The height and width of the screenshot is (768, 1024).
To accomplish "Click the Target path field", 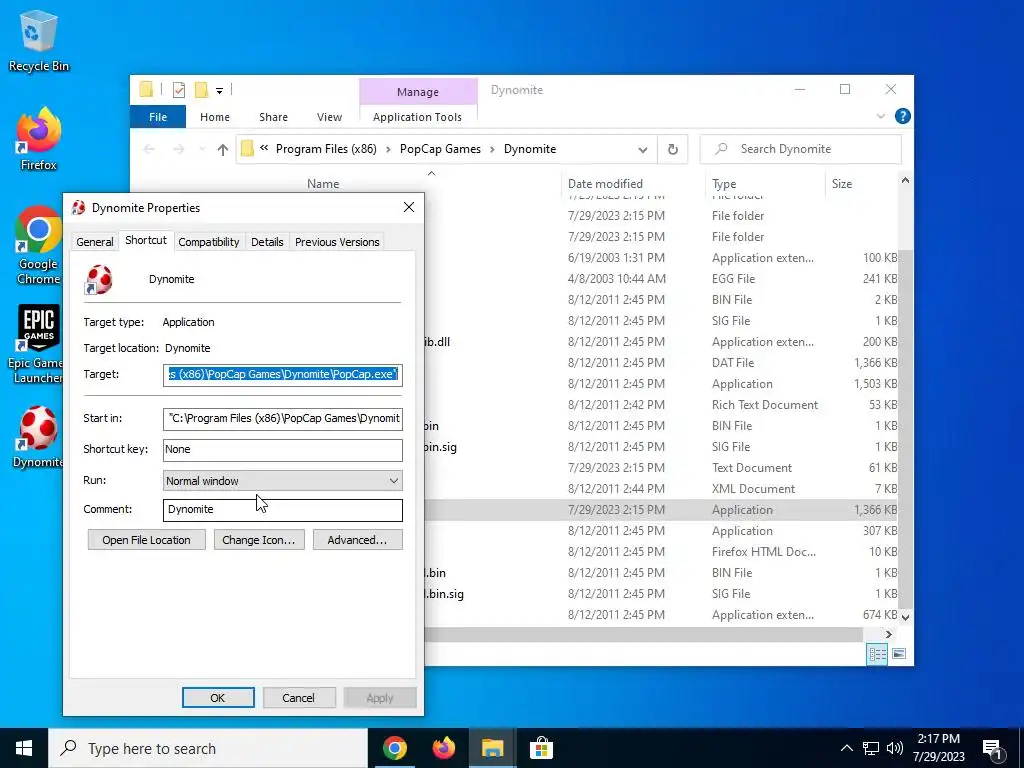I will coord(283,375).
